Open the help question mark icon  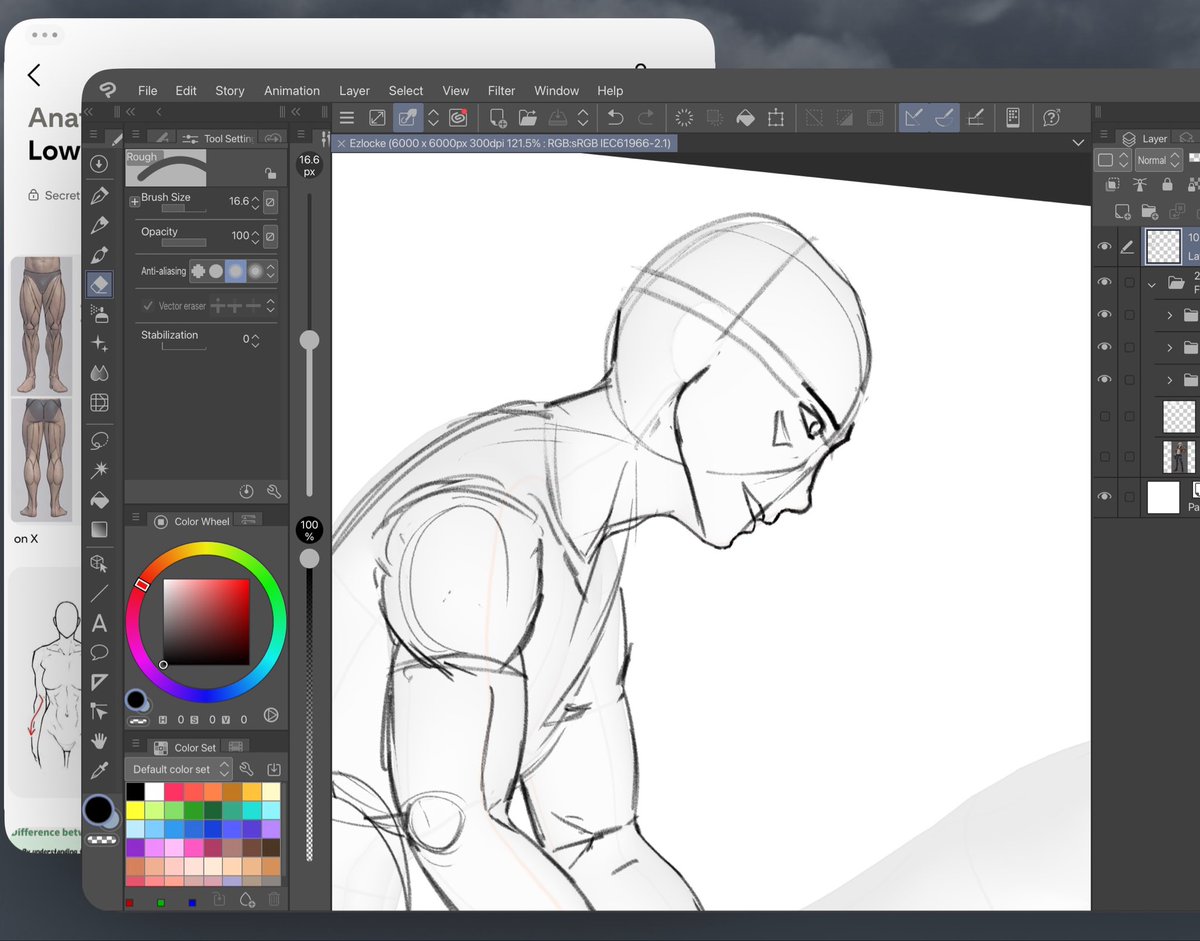(1051, 118)
